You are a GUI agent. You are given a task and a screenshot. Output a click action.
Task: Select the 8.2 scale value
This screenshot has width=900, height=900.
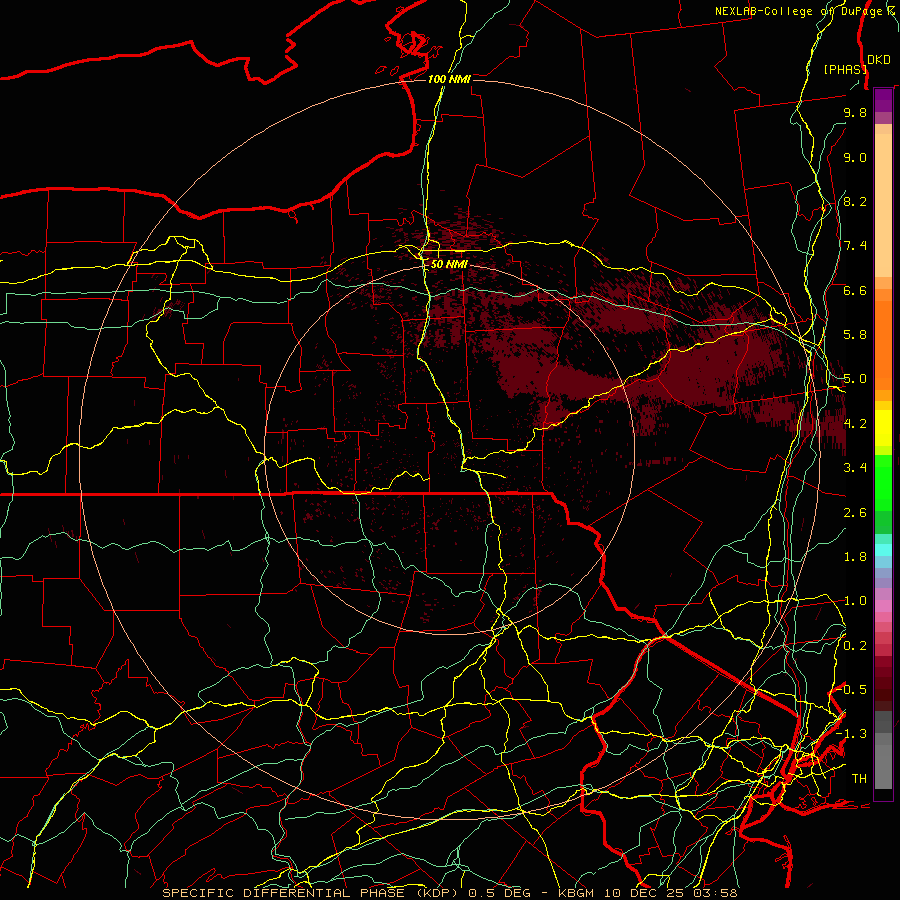(855, 201)
